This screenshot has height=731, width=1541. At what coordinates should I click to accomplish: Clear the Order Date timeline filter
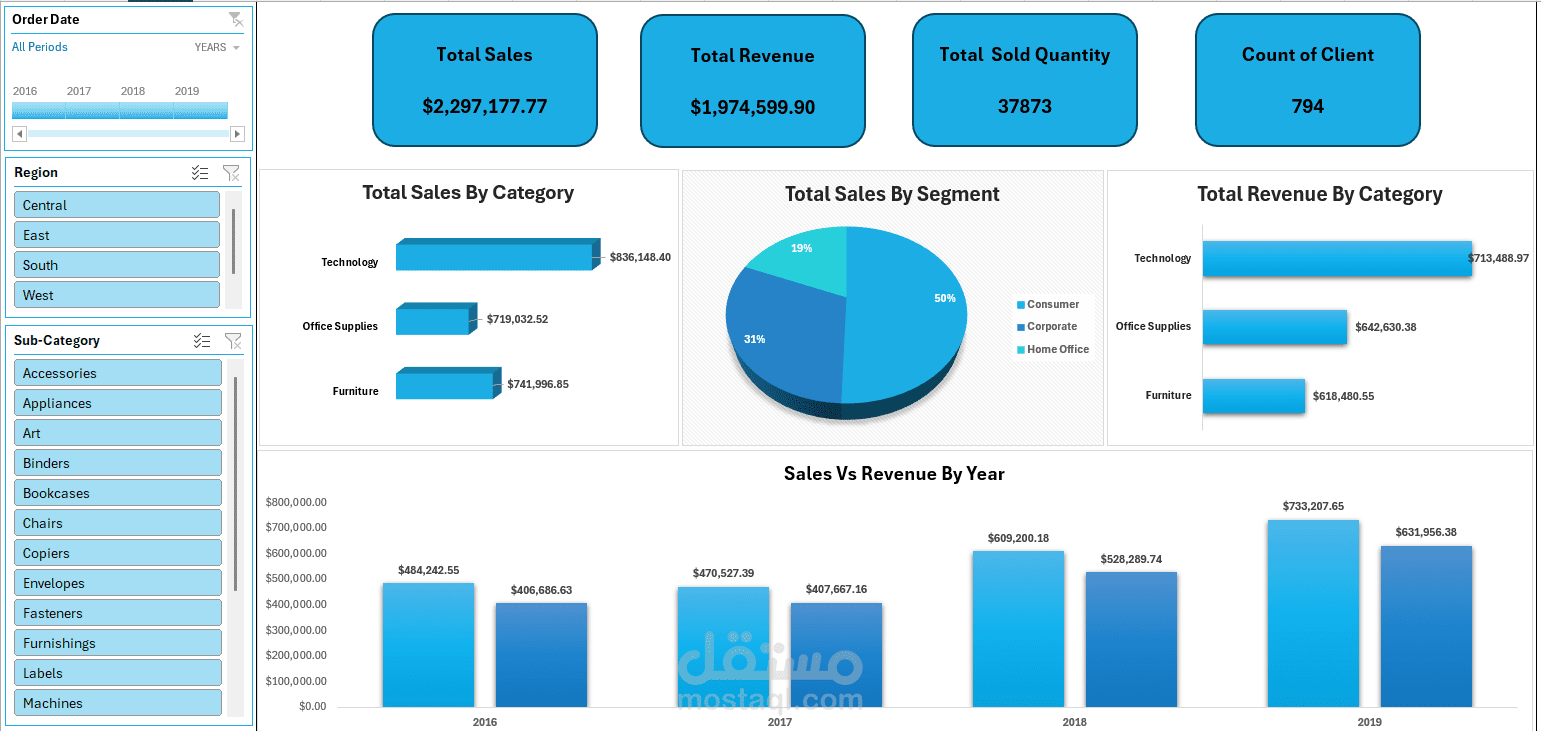235,19
